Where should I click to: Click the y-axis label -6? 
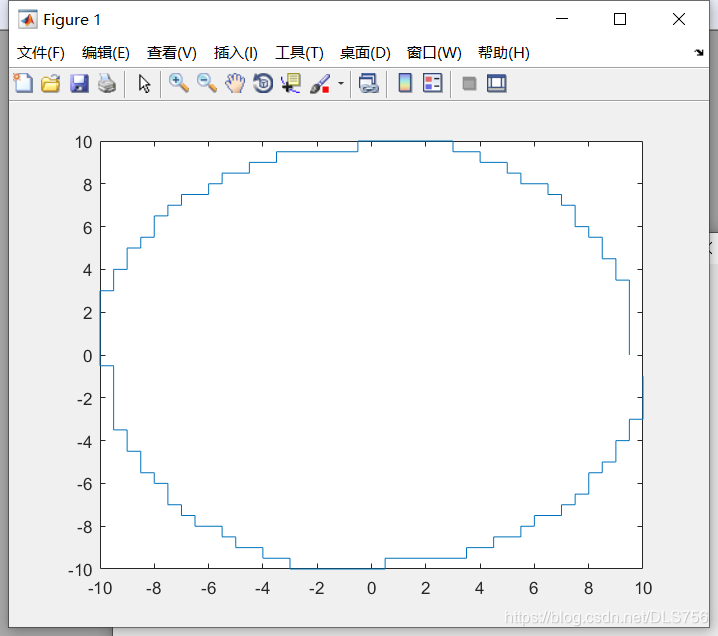pyautogui.click(x=85, y=484)
